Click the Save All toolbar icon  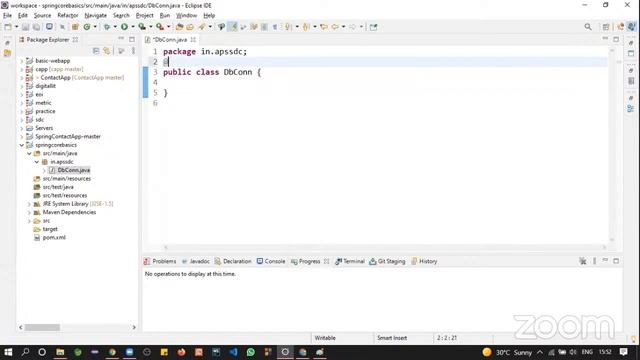click(x=36, y=27)
